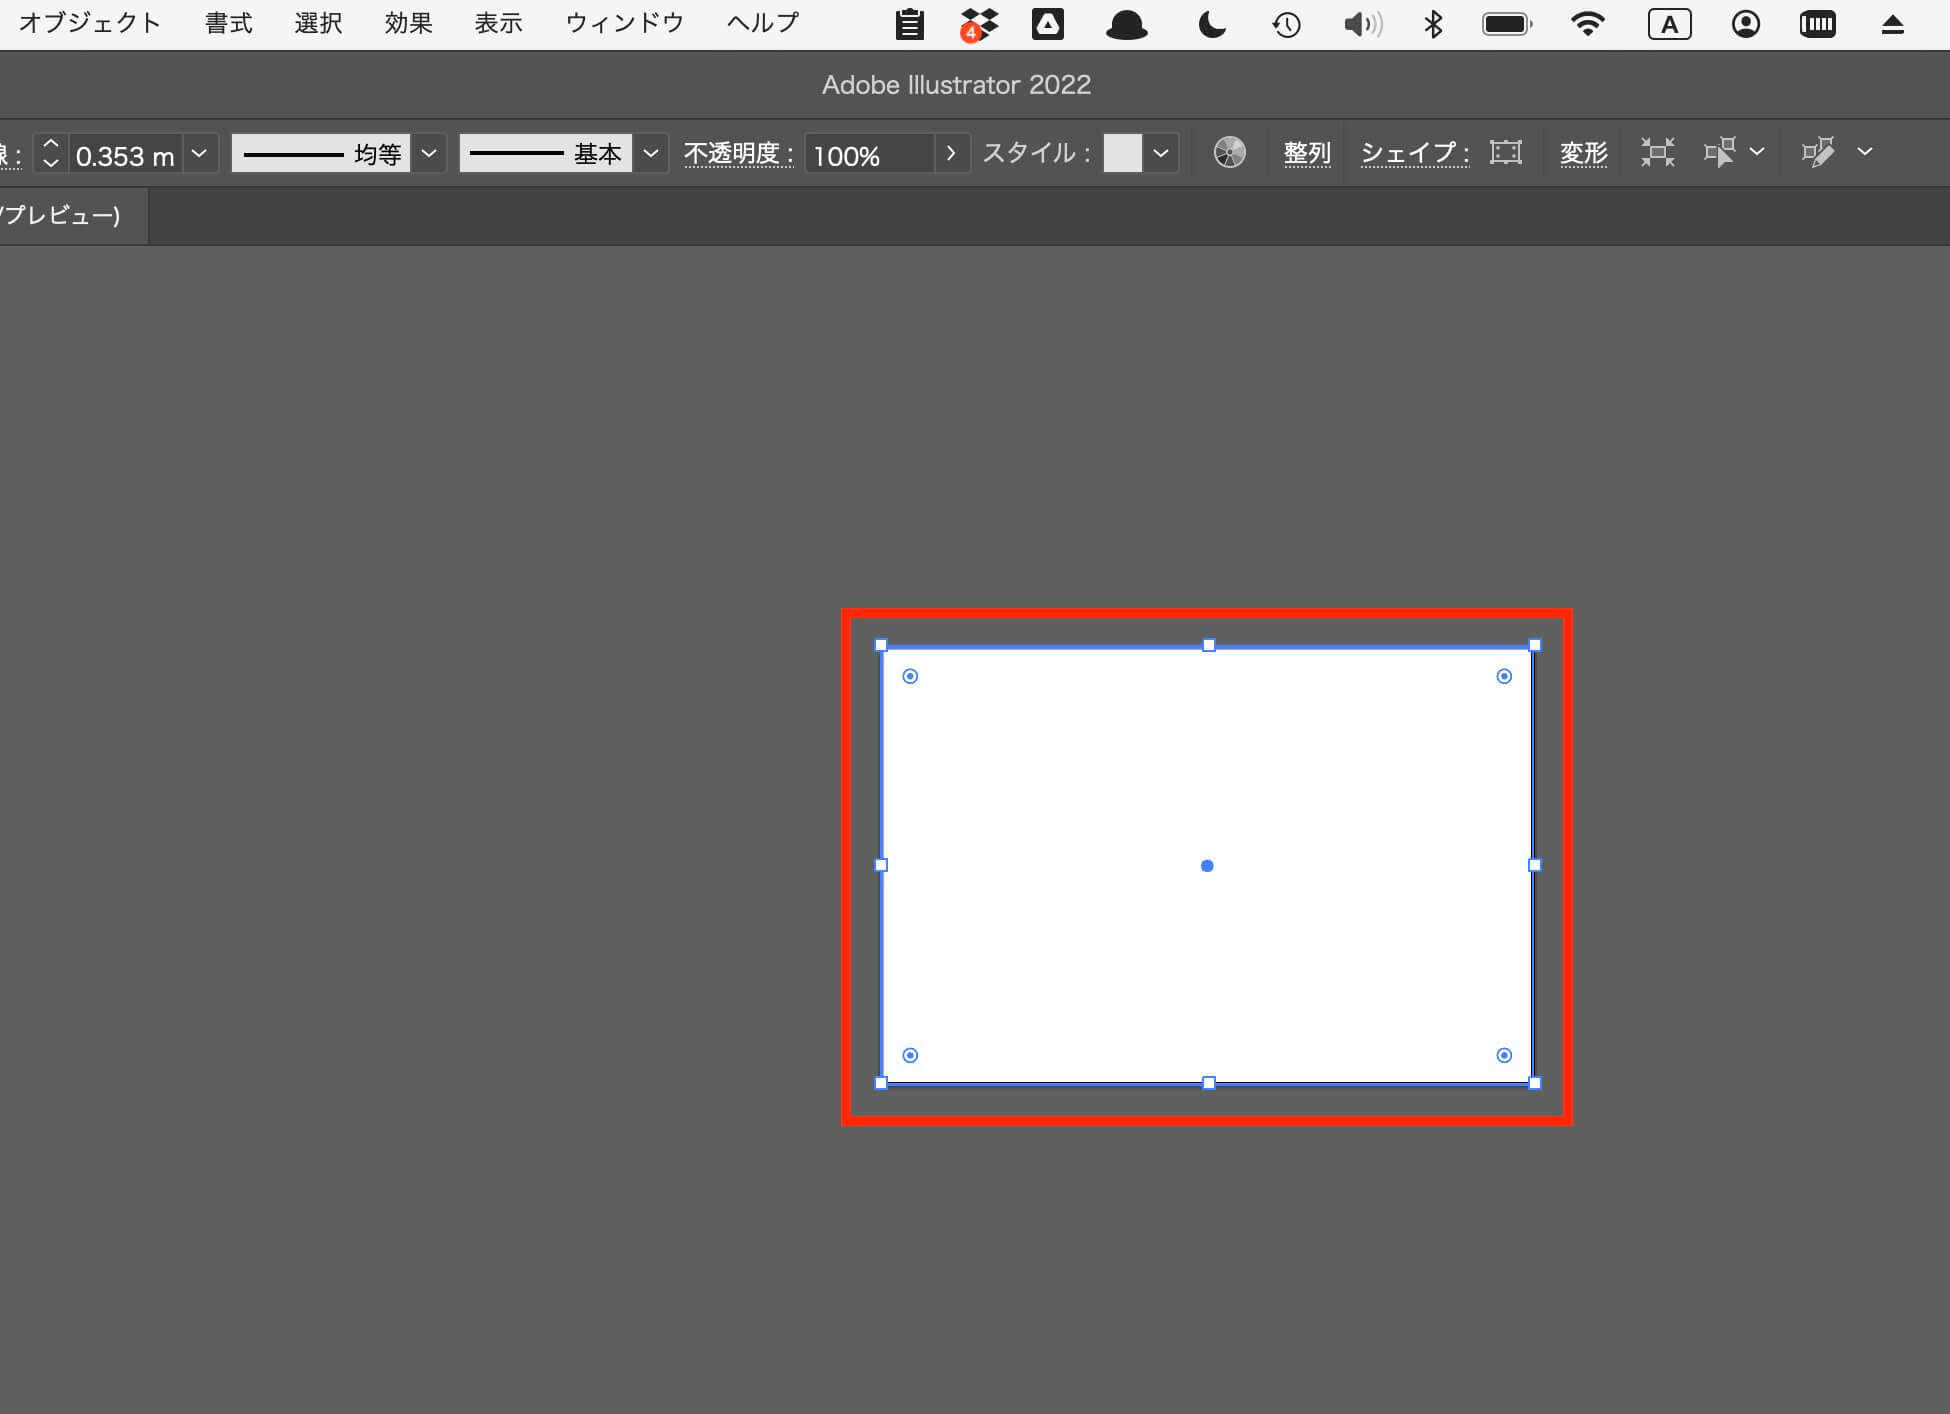Open the graphic style dropdown arrow

[x=1160, y=153]
